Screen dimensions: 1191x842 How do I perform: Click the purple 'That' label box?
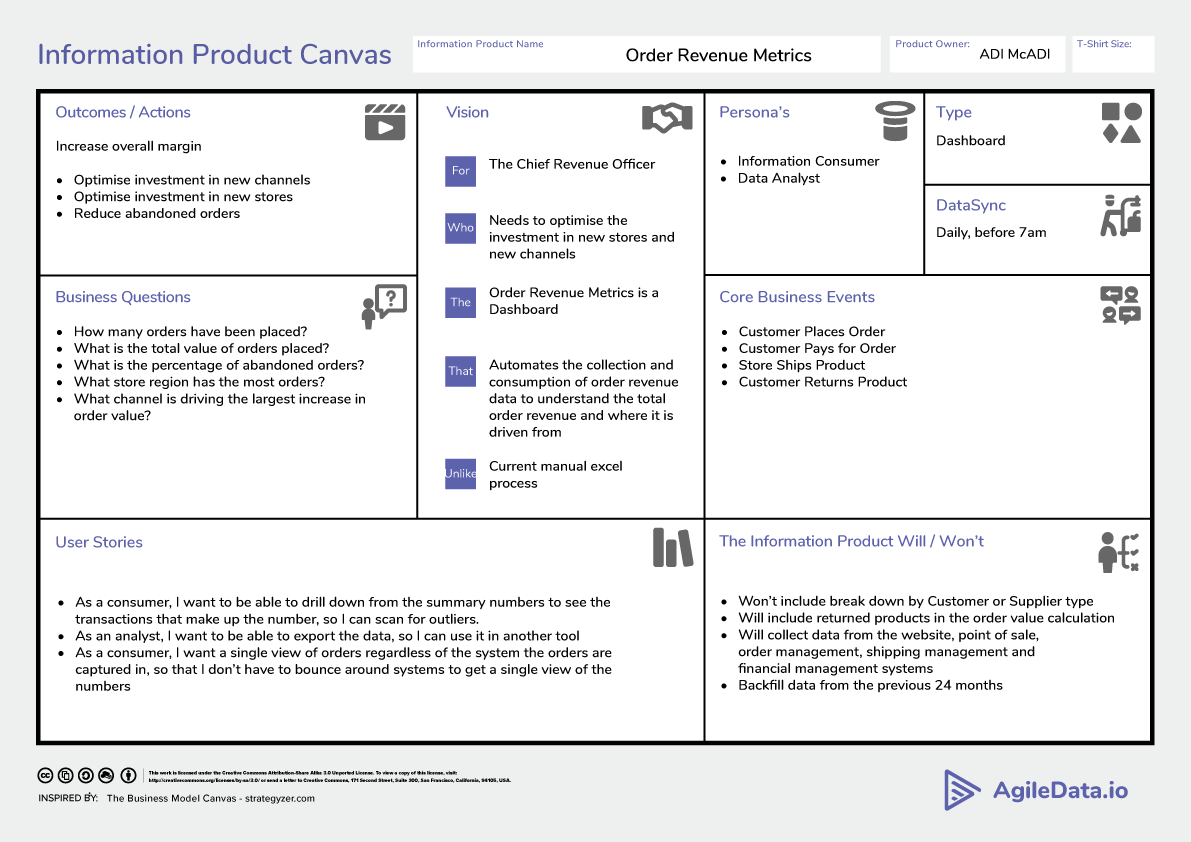pyautogui.click(x=460, y=371)
